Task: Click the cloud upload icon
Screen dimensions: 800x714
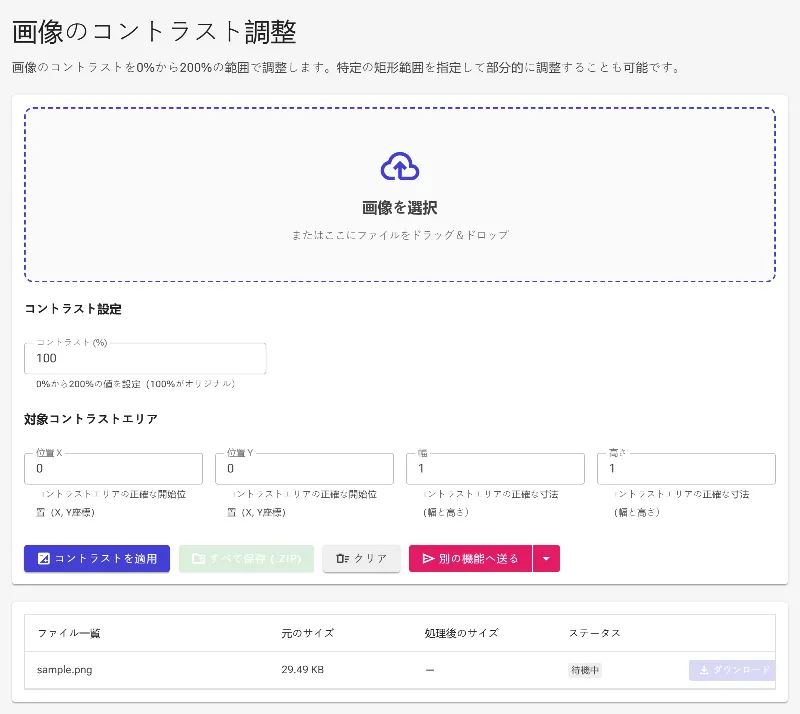Action: pyautogui.click(x=400, y=166)
